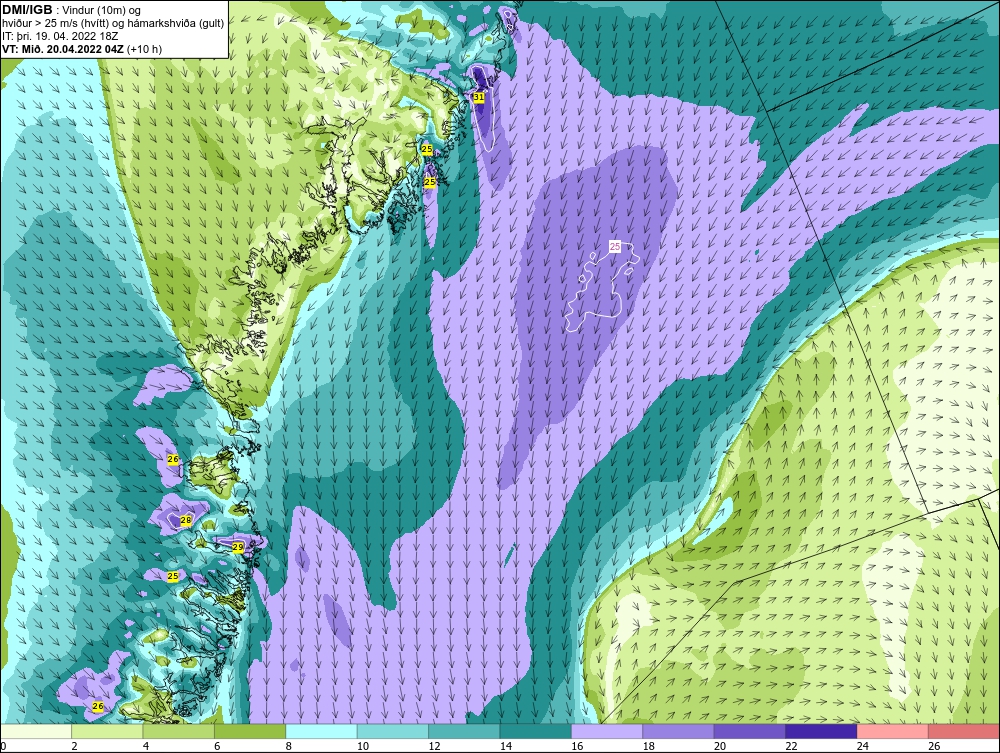Click the legend scale number 2
1000x753 pixels.
coord(75,746)
